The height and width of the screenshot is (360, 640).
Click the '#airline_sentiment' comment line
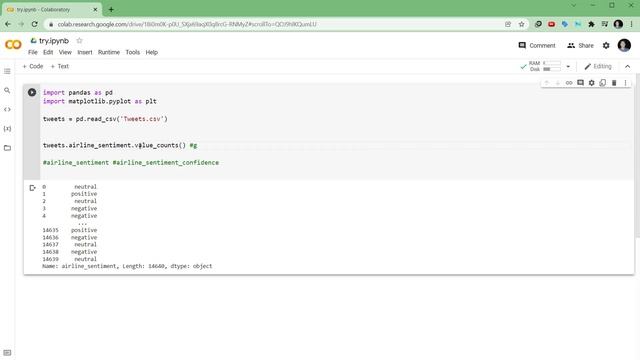tap(131, 162)
